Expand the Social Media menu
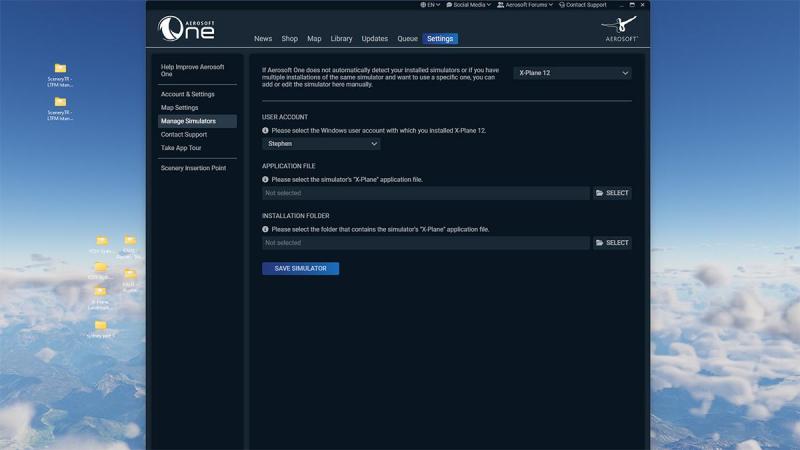 point(468,5)
